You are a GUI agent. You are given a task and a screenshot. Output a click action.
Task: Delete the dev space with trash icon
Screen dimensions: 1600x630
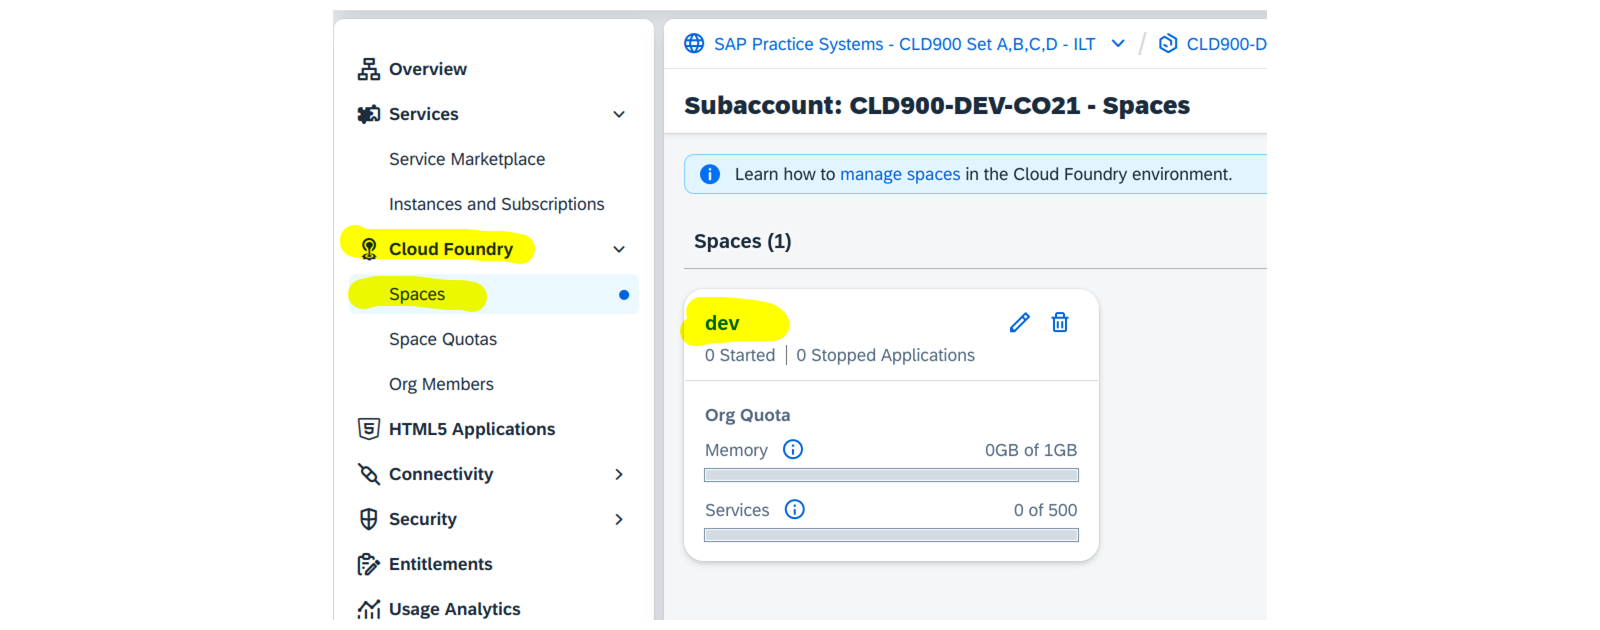click(x=1060, y=322)
